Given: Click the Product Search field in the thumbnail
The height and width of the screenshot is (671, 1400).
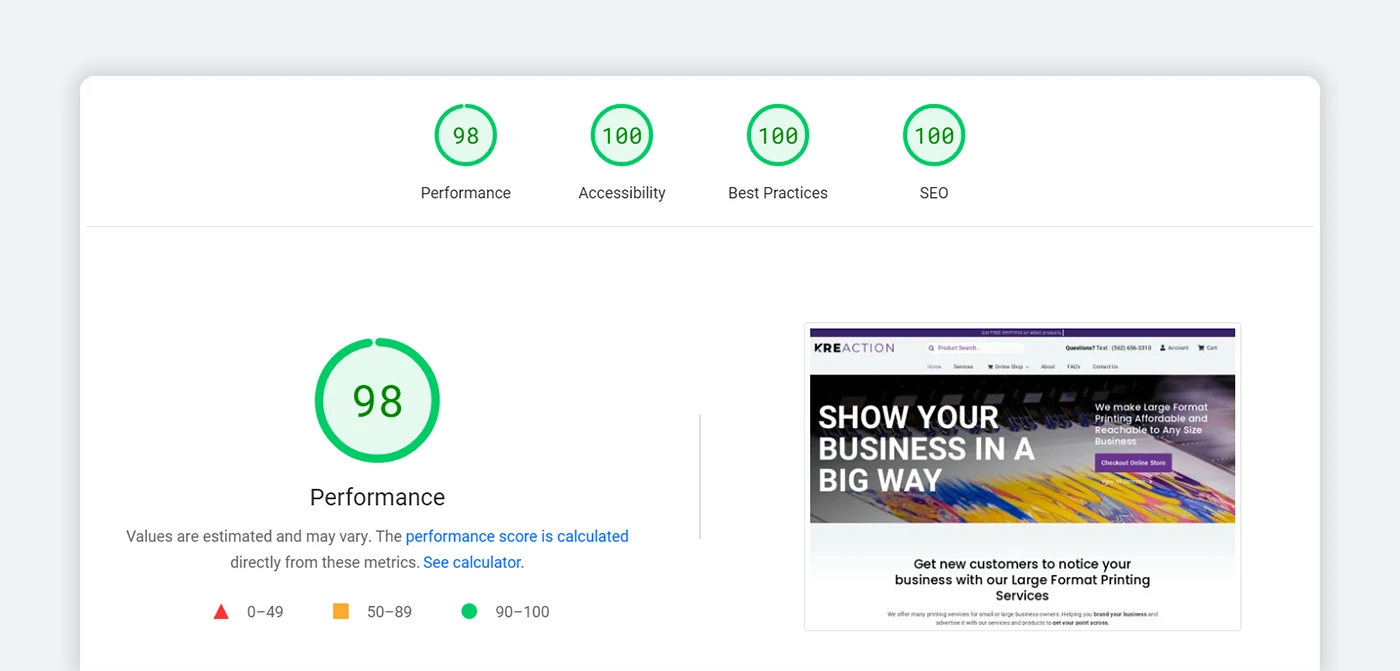Looking at the screenshot, I should tap(975, 348).
